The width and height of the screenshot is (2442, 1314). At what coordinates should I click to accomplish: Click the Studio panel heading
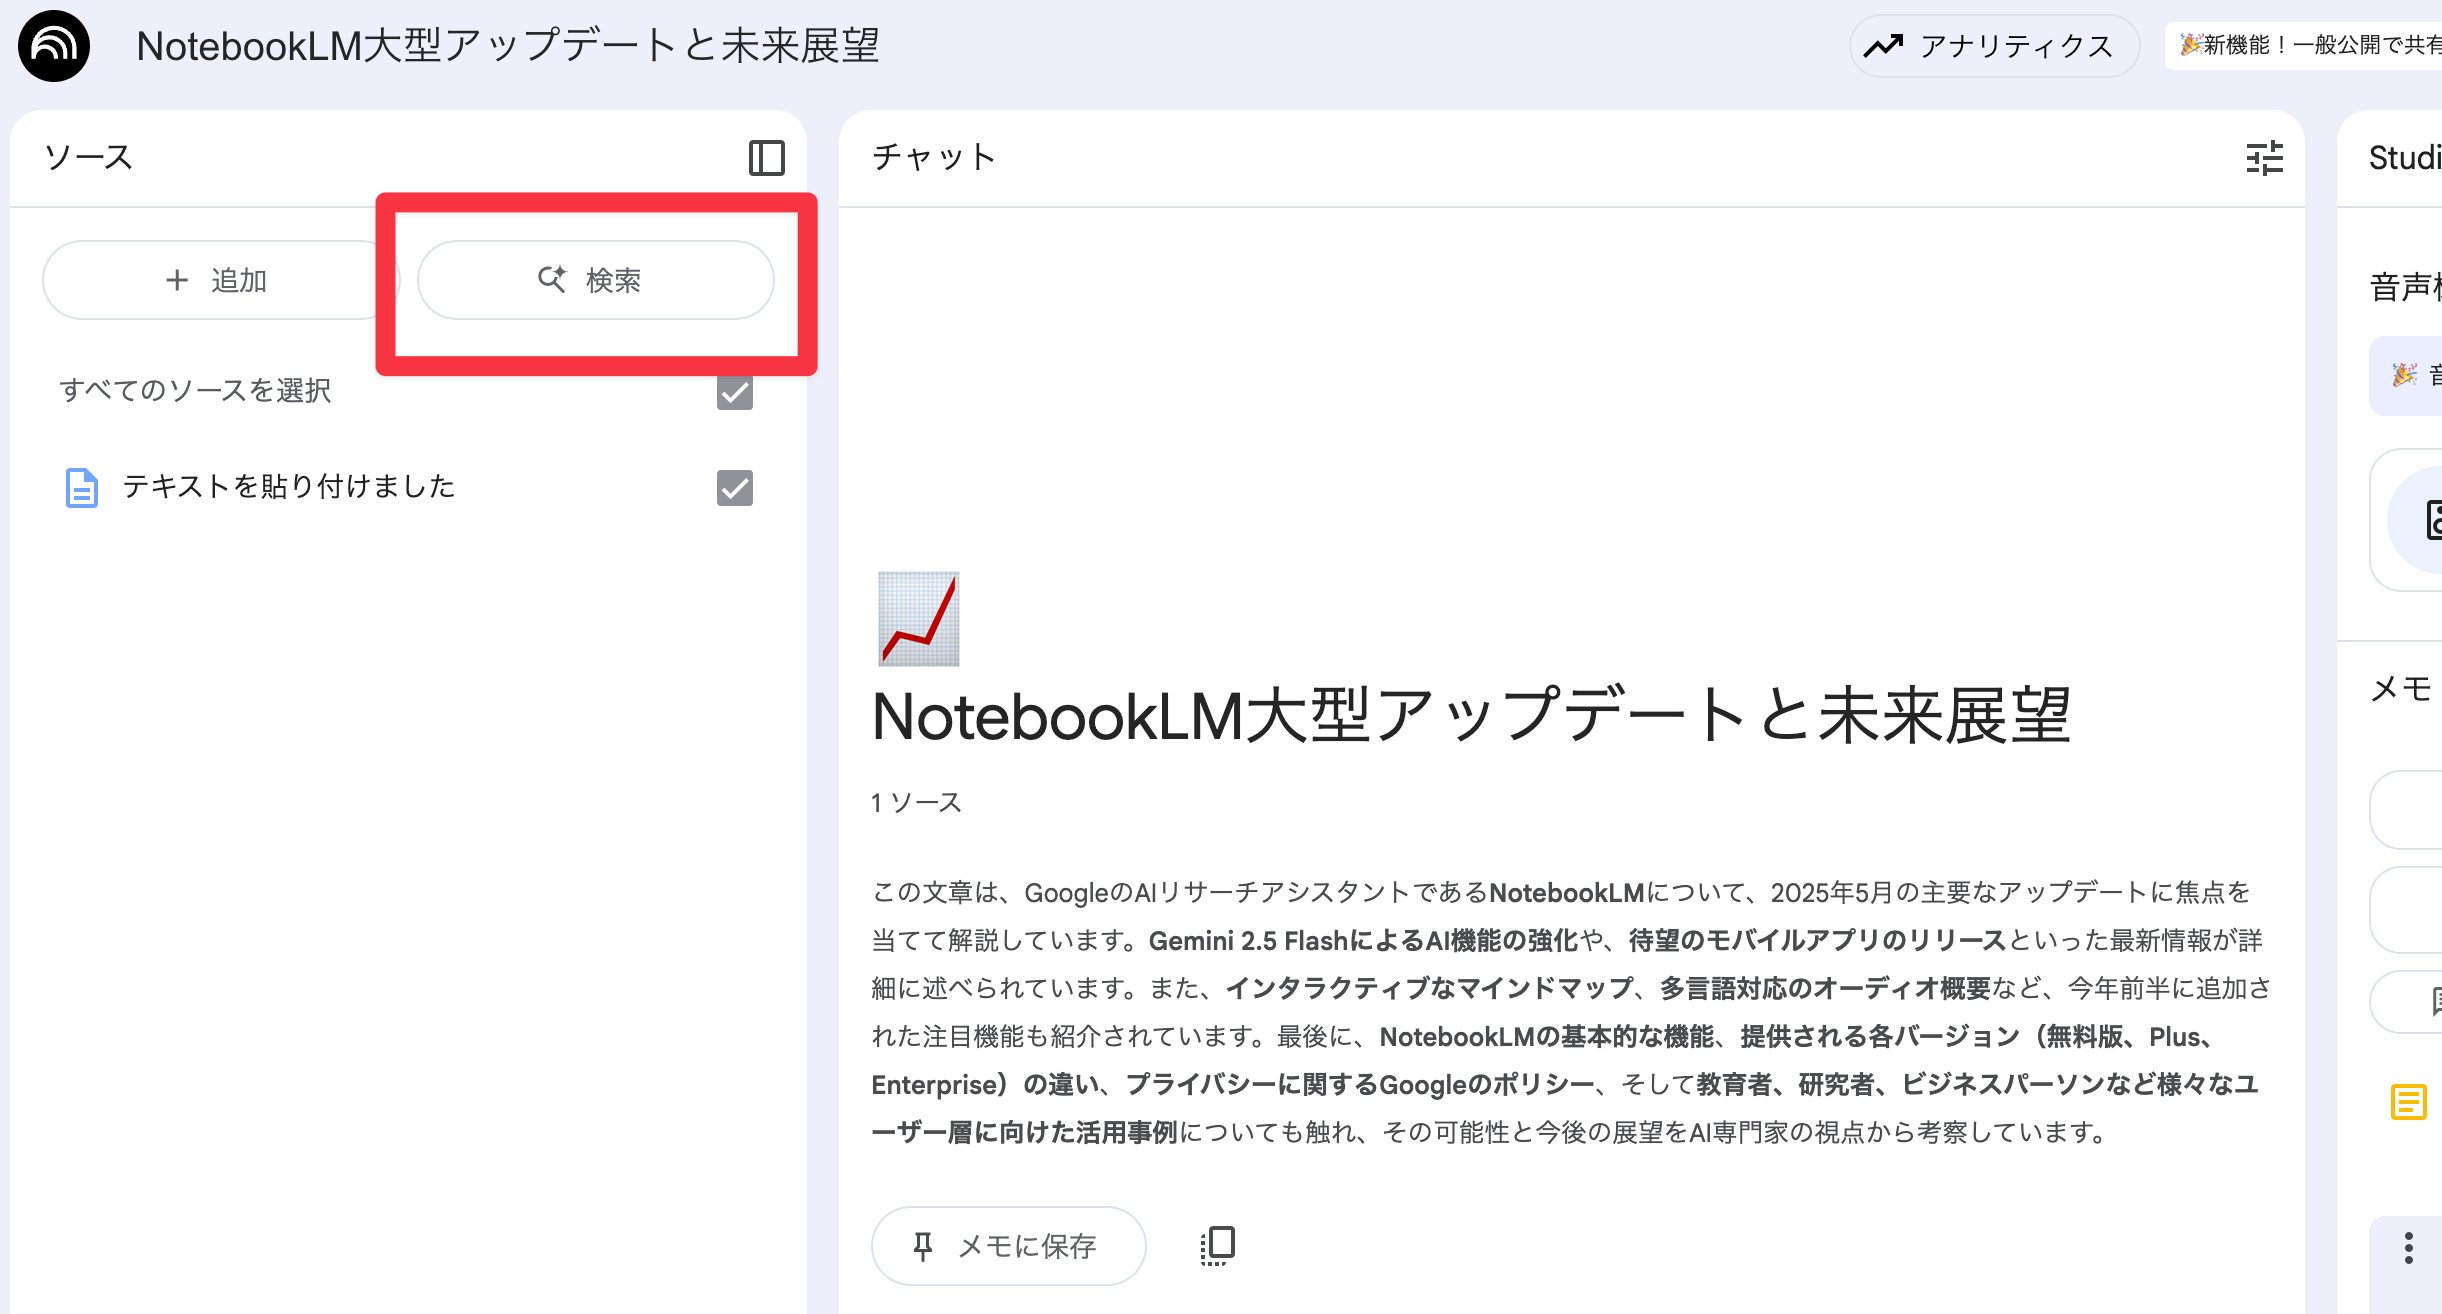coord(2404,158)
